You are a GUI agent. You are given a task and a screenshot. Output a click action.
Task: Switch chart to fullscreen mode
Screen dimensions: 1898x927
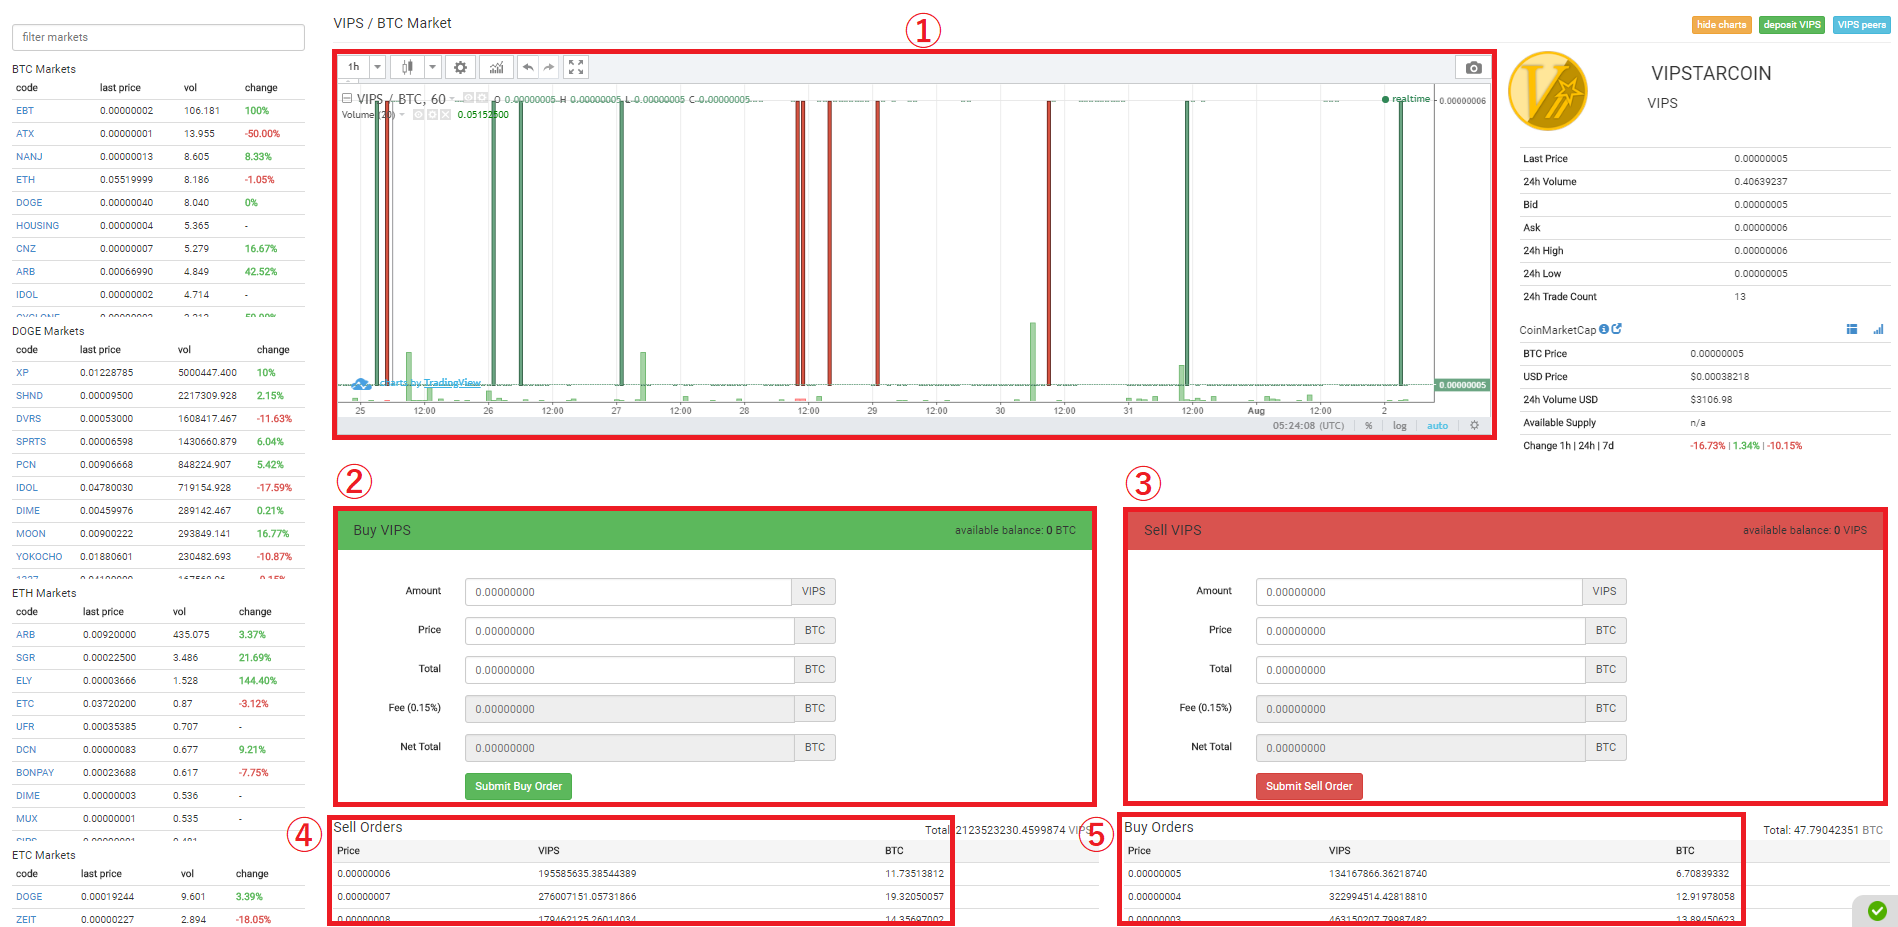[576, 67]
